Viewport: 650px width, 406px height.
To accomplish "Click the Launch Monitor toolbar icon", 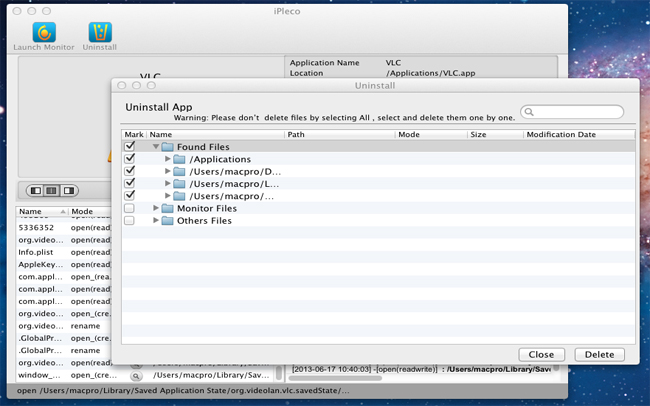I will (44, 32).
